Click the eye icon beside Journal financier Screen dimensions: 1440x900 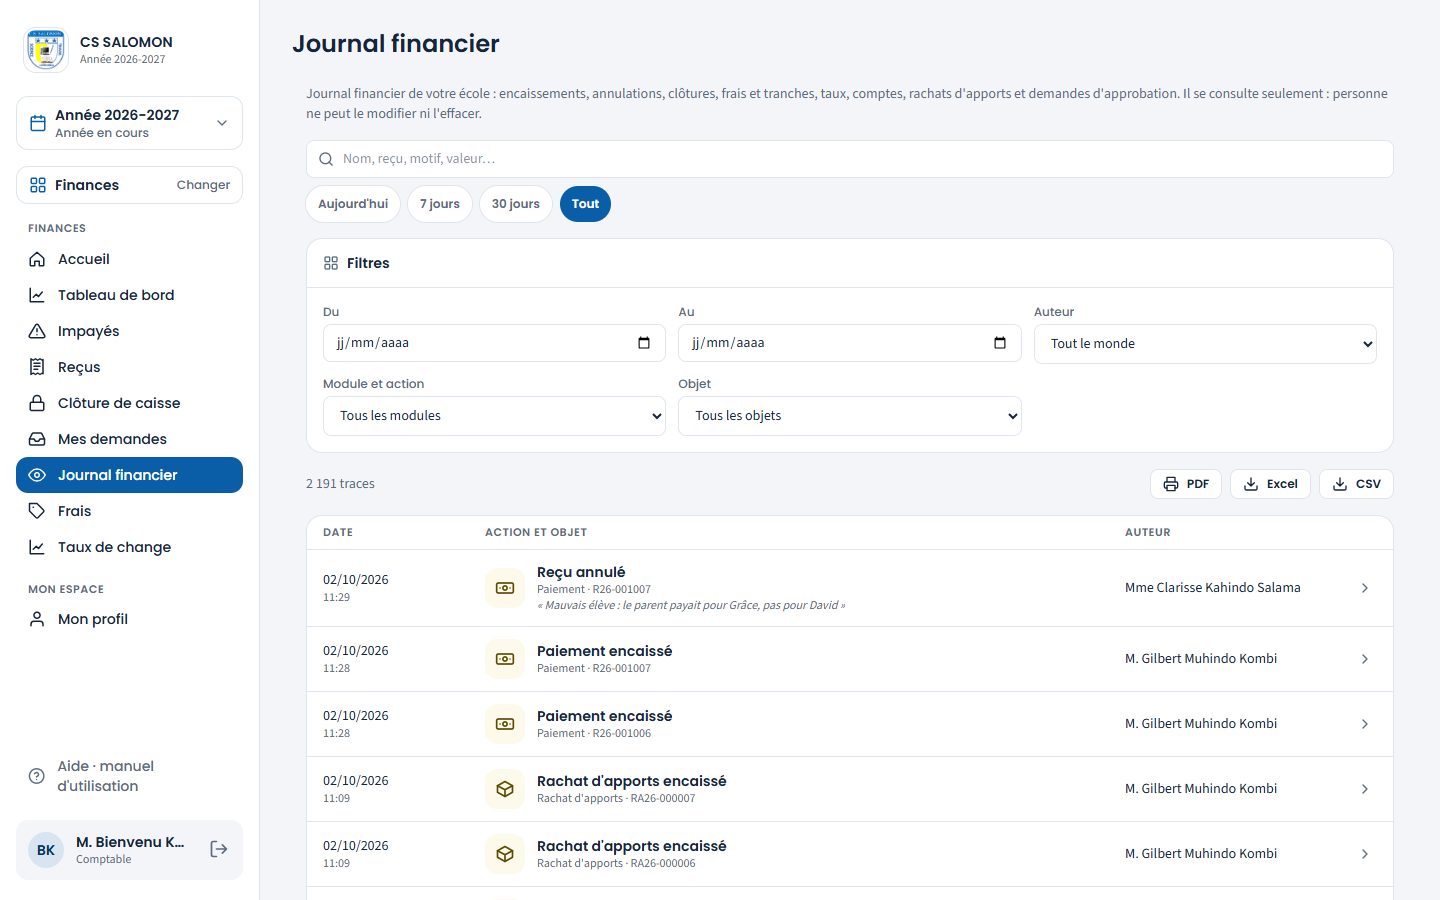(37, 475)
